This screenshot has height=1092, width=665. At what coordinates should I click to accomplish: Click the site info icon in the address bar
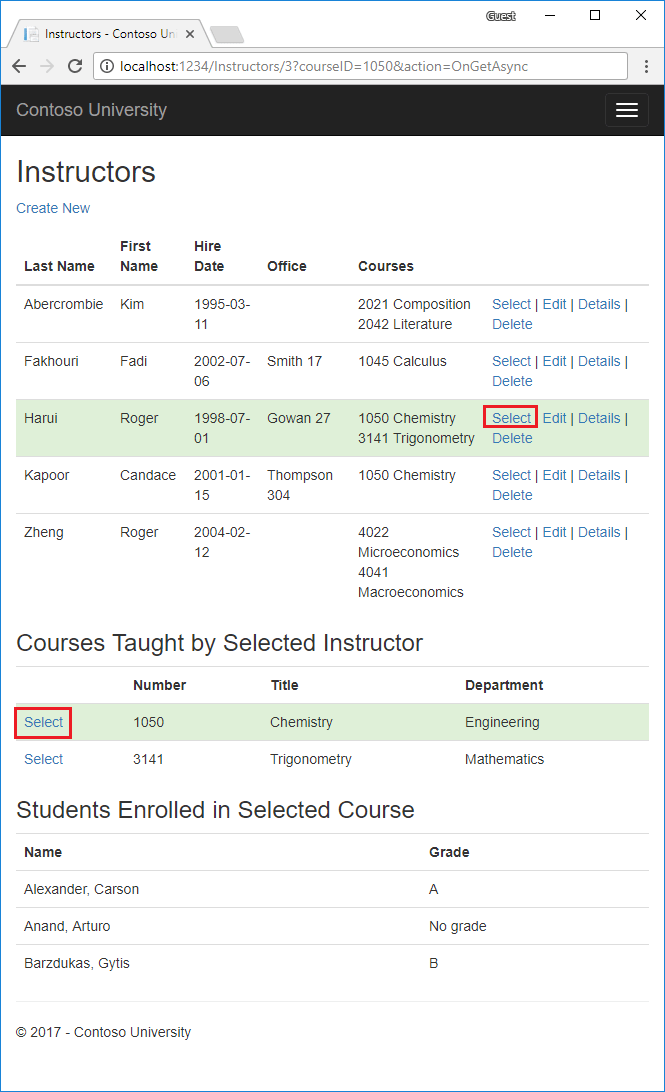coord(106,66)
